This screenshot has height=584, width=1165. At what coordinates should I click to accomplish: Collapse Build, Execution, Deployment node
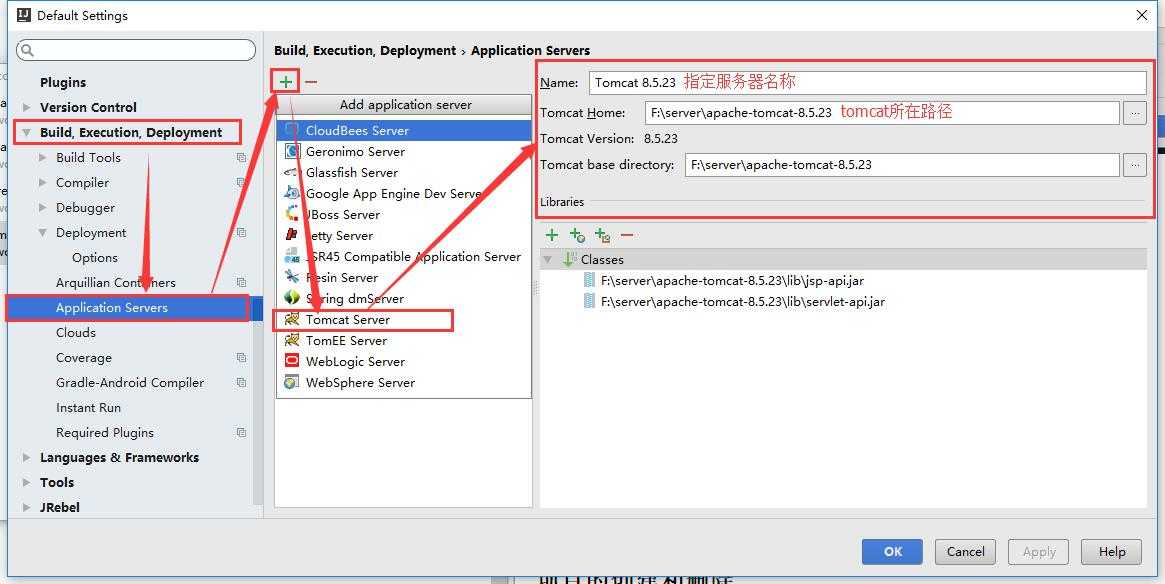(27, 133)
